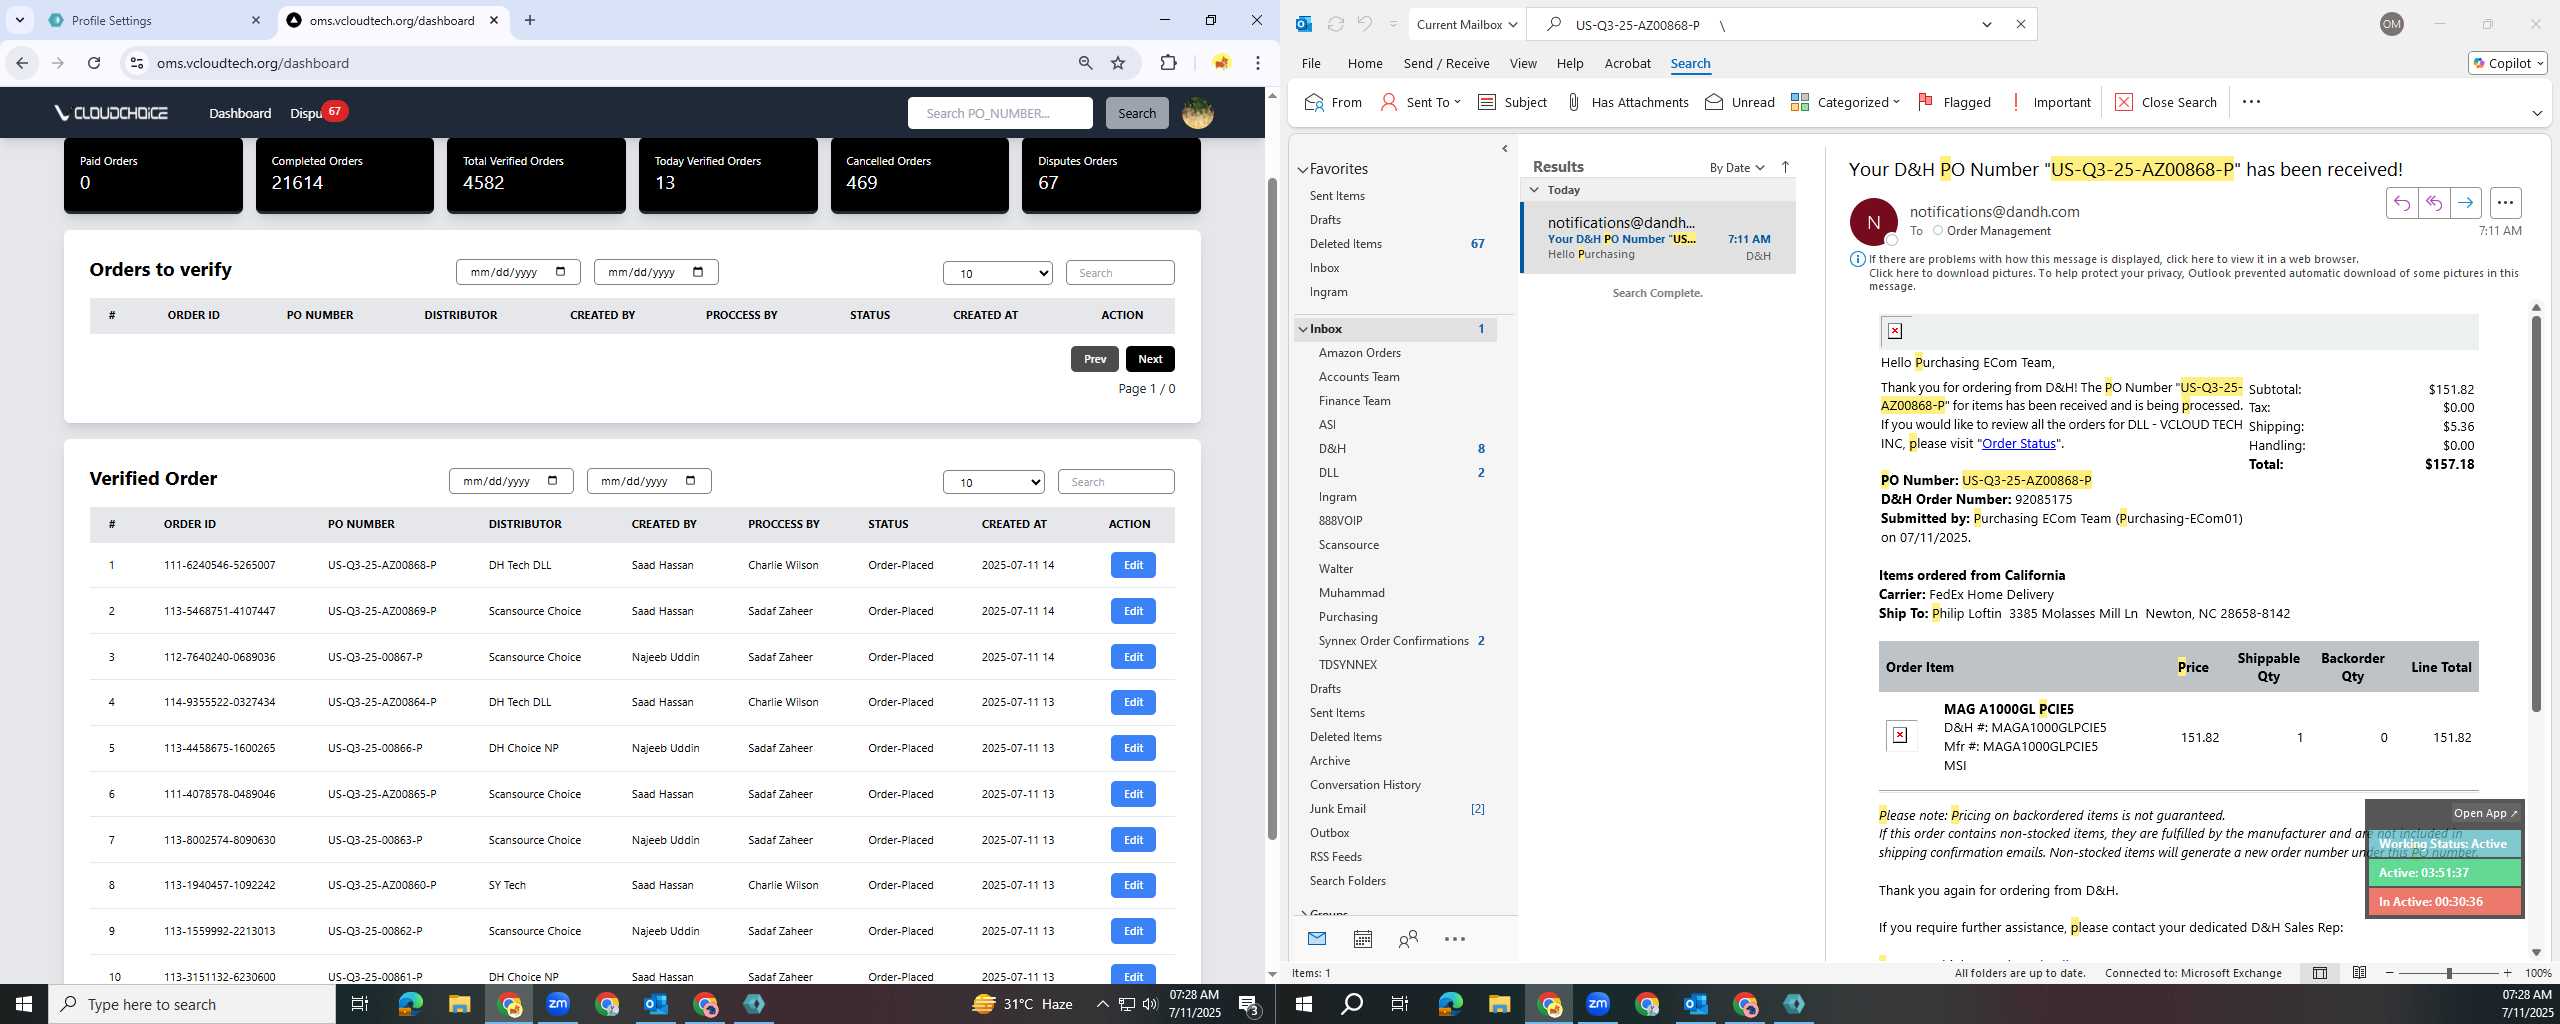Reload the dashboard page in Chrome
The height and width of the screenshot is (1024, 2560).
click(94, 63)
